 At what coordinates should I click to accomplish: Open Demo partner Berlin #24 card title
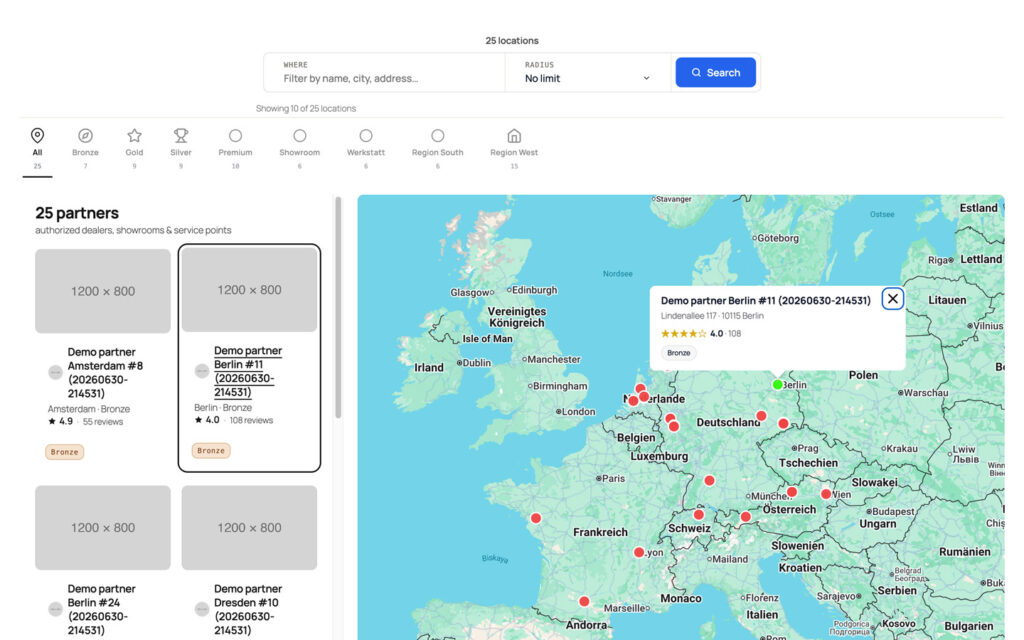[101, 609]
